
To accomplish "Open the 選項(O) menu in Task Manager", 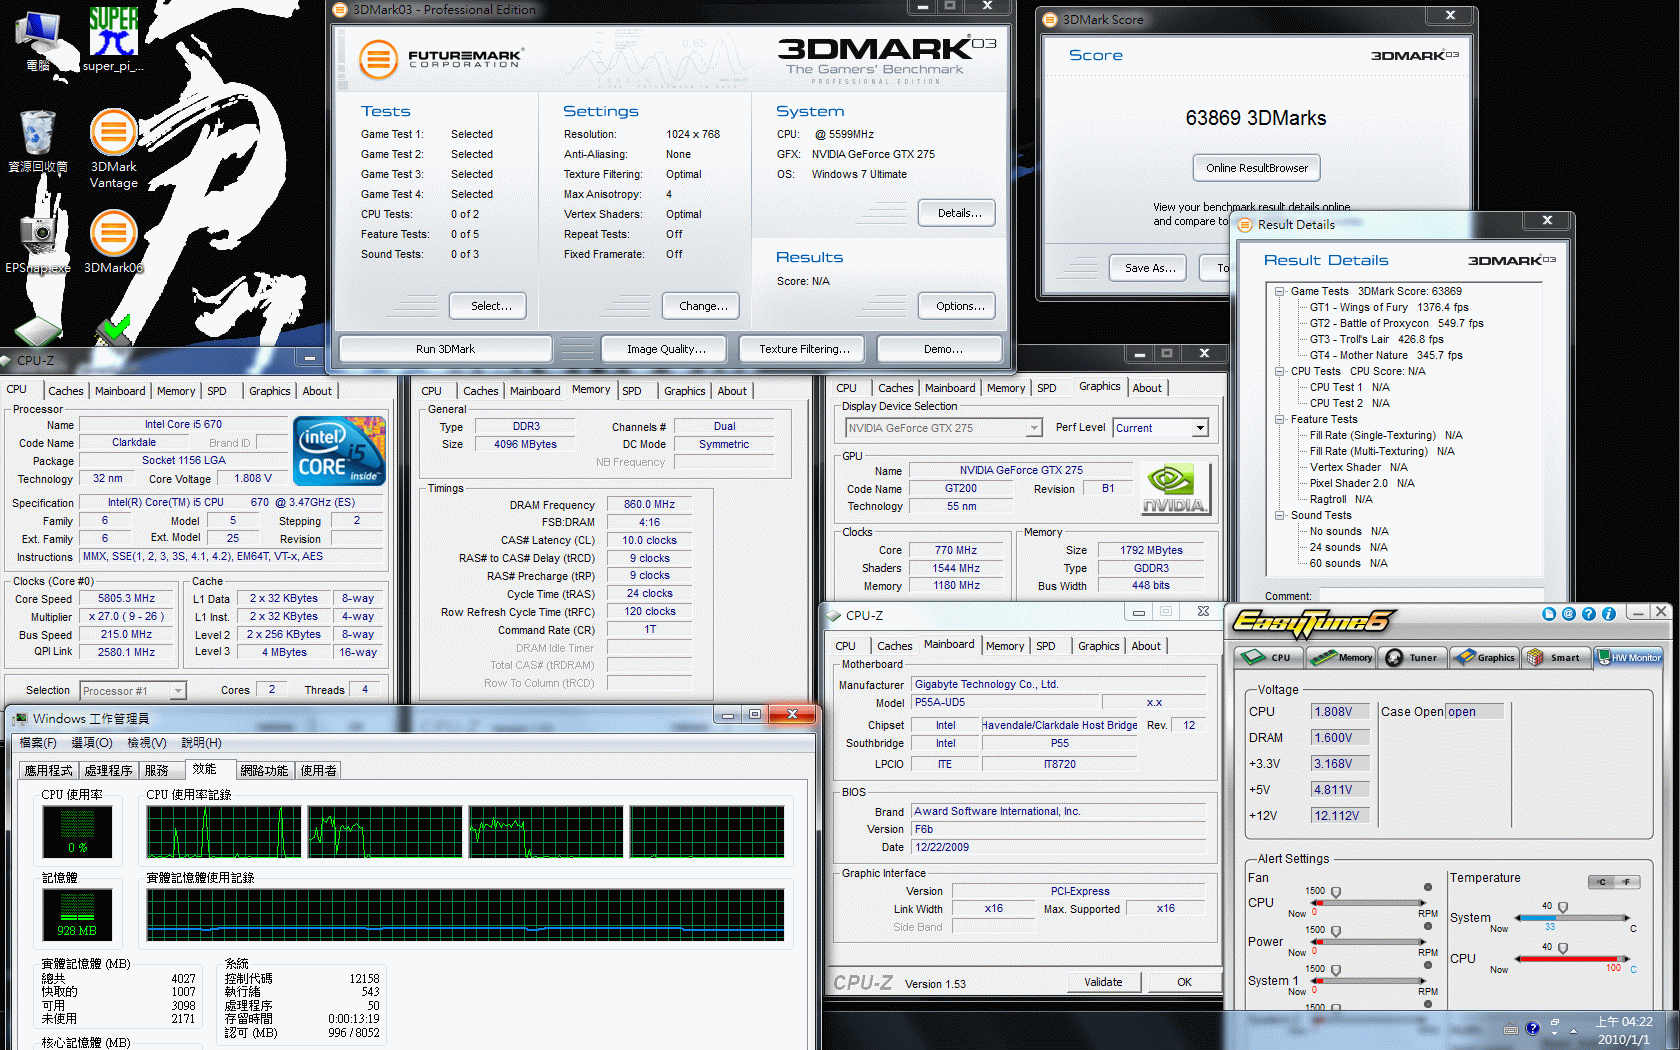I will click(x=91, y=743).
